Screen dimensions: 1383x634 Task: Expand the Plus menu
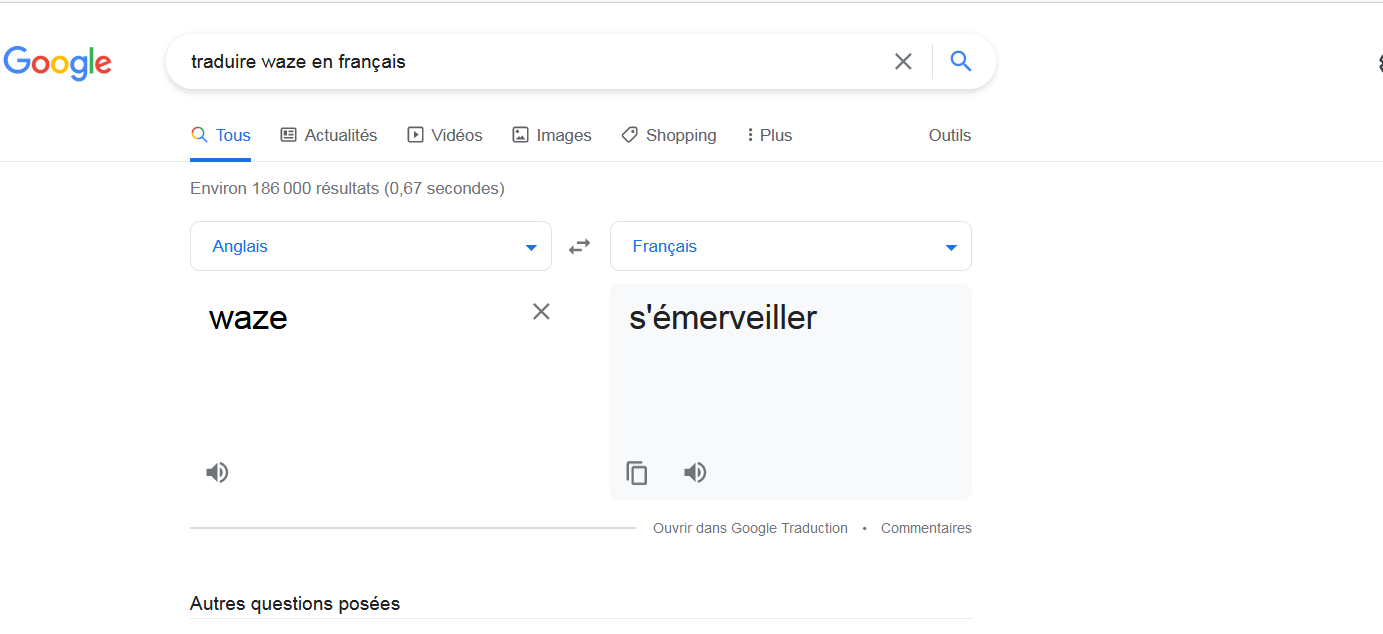click(769, 135)
